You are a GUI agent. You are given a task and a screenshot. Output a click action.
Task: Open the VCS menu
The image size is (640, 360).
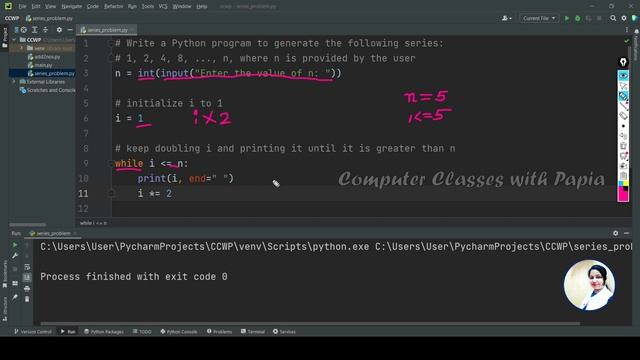tap(163, 7)
